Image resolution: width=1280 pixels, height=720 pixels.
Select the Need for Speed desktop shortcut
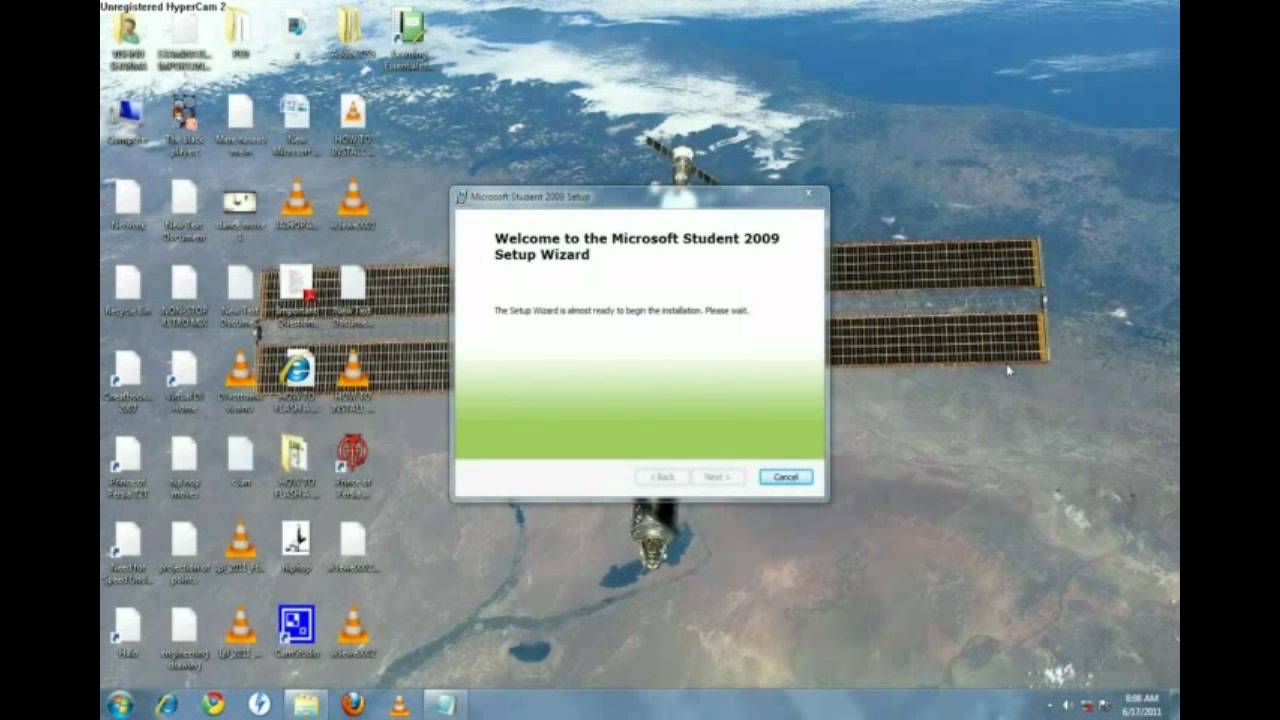click(128, 553)
